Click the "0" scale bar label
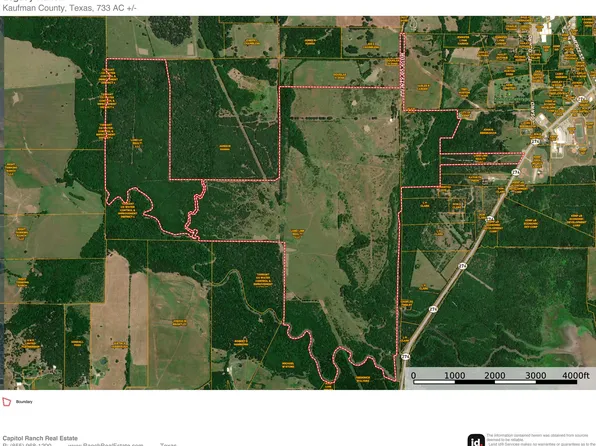Image resolution: width=596 pixels, height=446 pixels. pos(413,375)
